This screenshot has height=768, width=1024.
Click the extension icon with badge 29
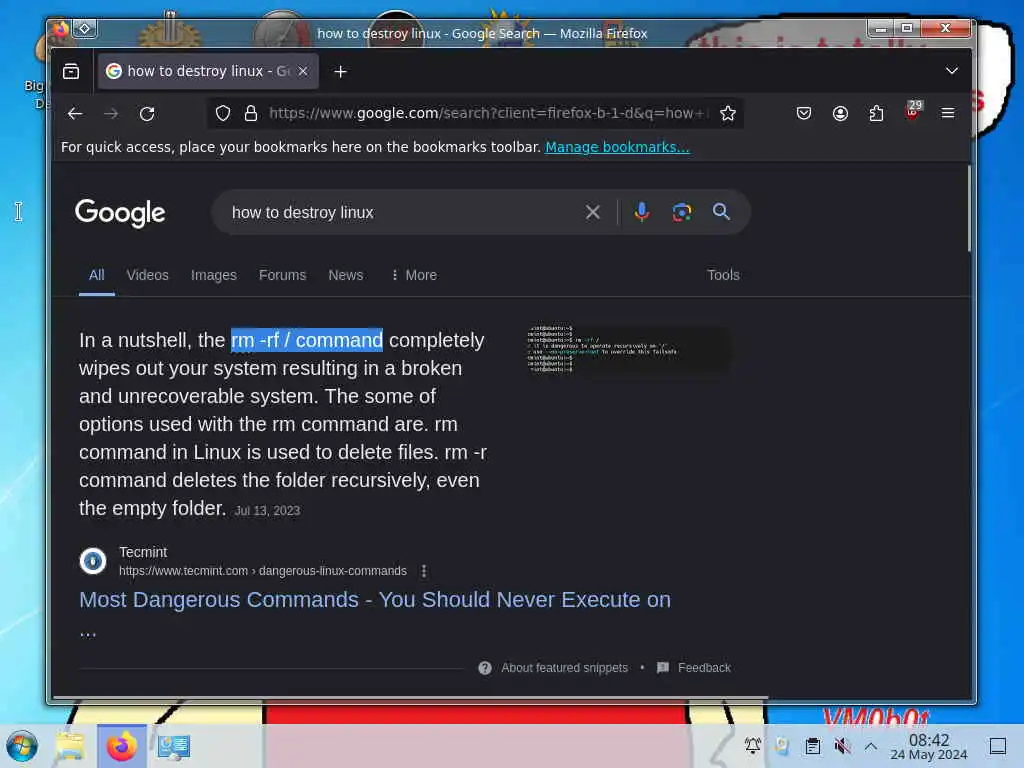913,112
